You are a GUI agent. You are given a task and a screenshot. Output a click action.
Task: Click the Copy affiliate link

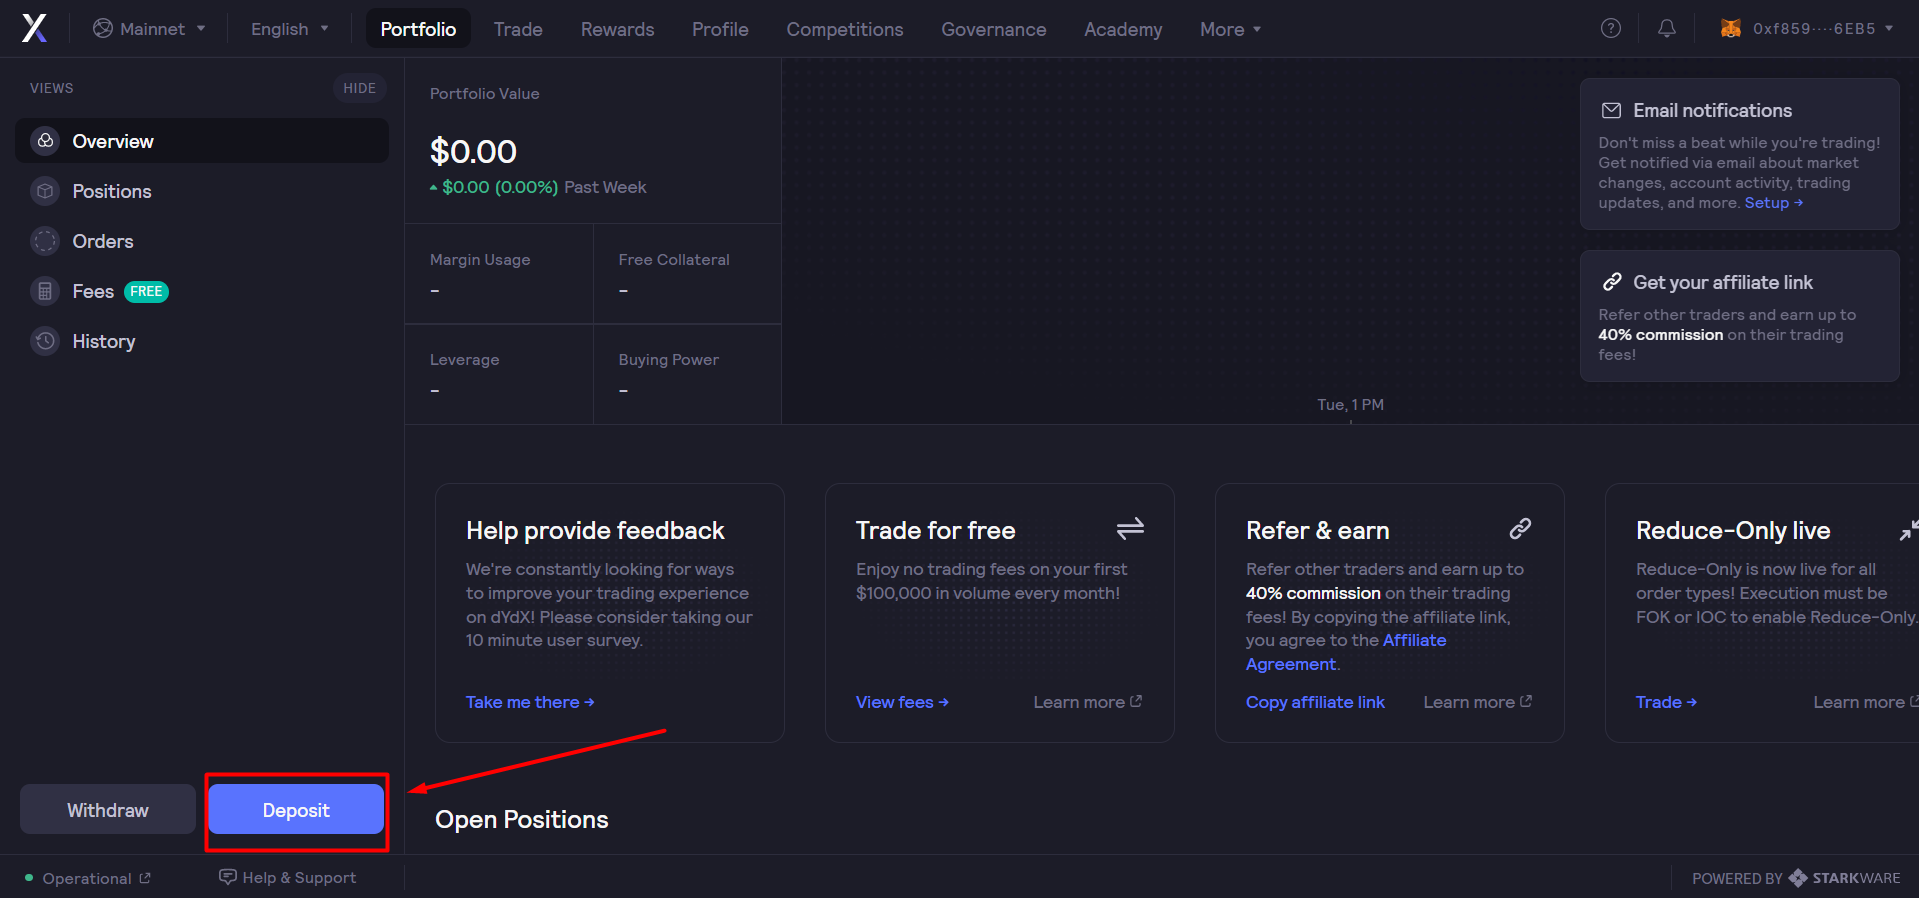[x=1315, y=702]
